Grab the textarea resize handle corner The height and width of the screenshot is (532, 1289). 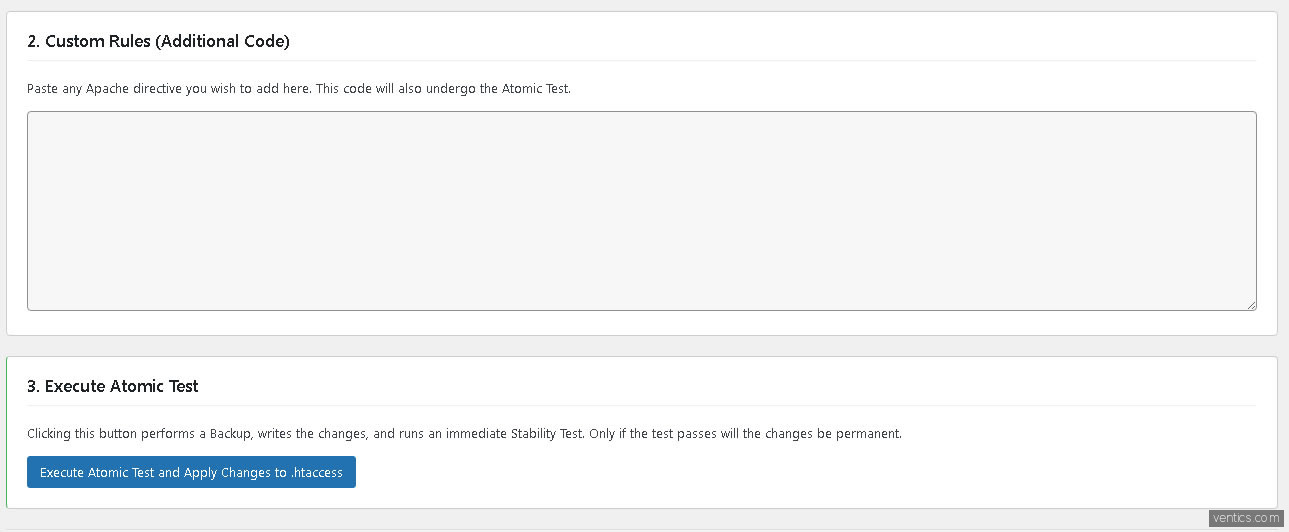[1251, 305]
